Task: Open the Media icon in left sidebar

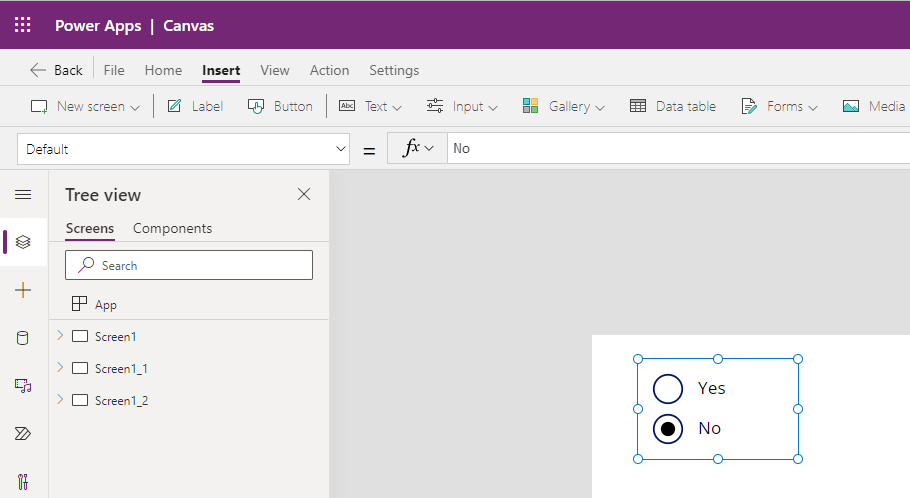Action: [23, 386]
